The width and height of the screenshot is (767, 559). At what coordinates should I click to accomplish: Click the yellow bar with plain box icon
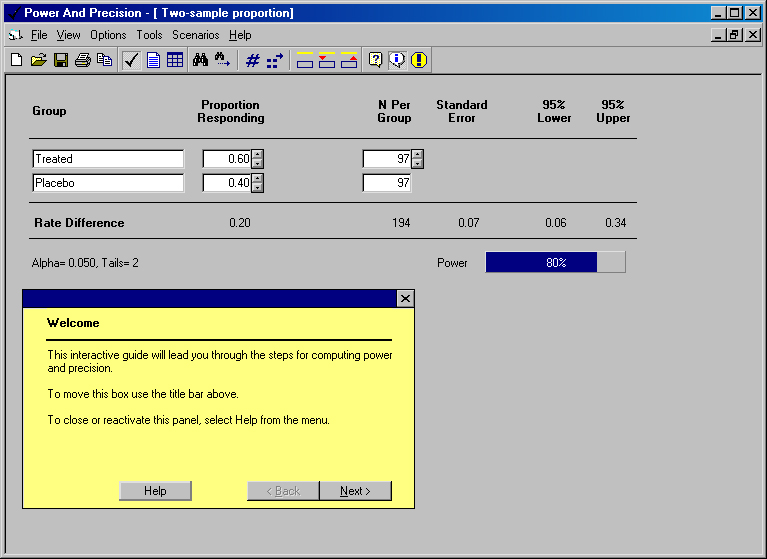point(305,60)
